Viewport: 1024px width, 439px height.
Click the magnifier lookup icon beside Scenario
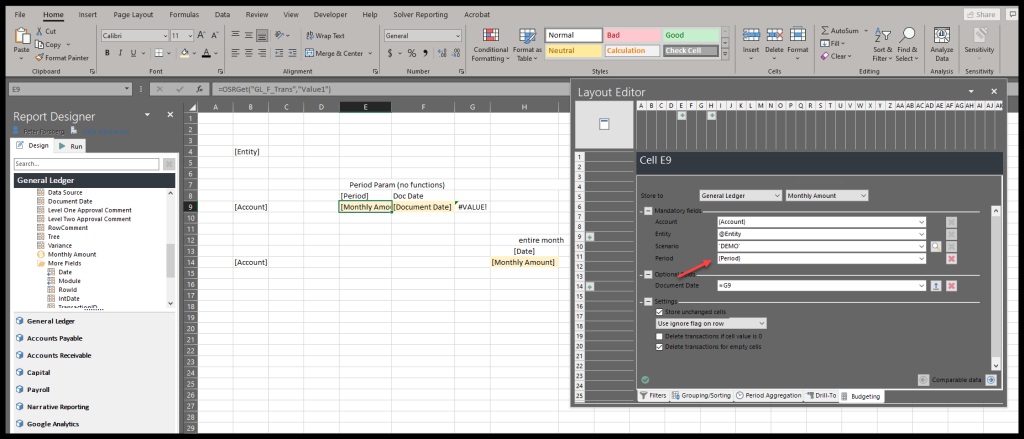(x=936, y=246)
